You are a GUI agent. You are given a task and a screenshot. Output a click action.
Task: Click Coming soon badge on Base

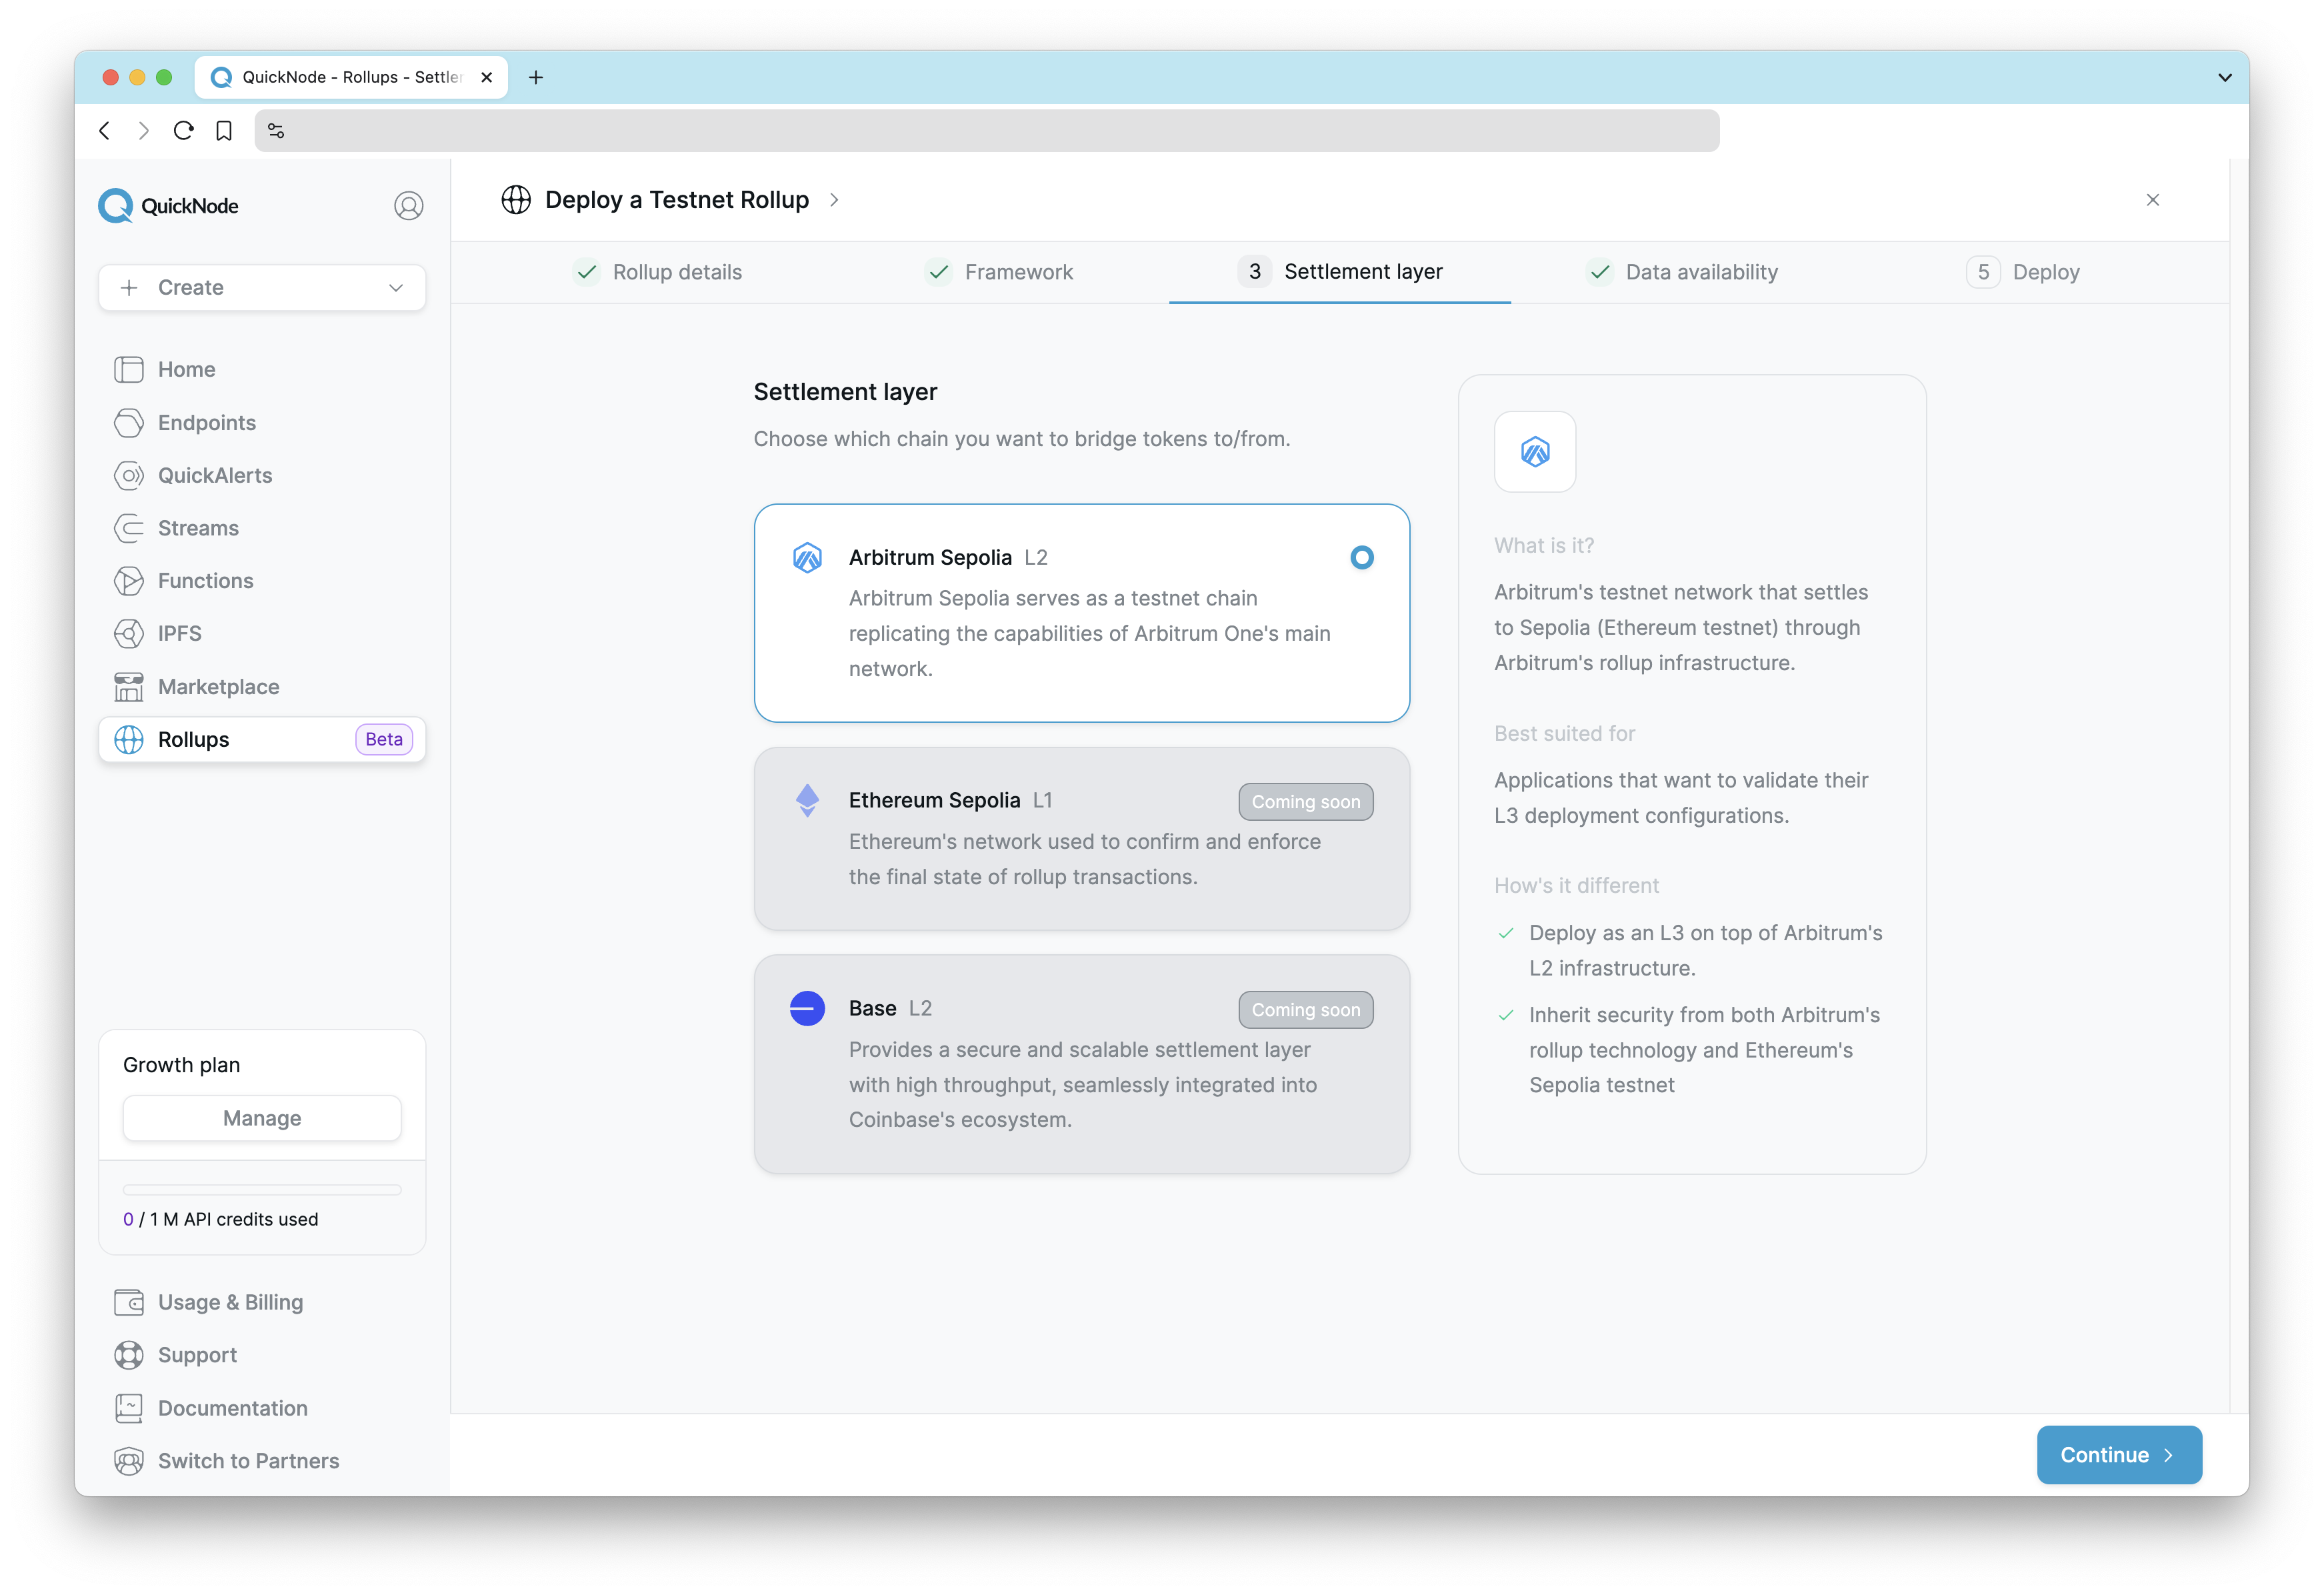point(1306,1010)
